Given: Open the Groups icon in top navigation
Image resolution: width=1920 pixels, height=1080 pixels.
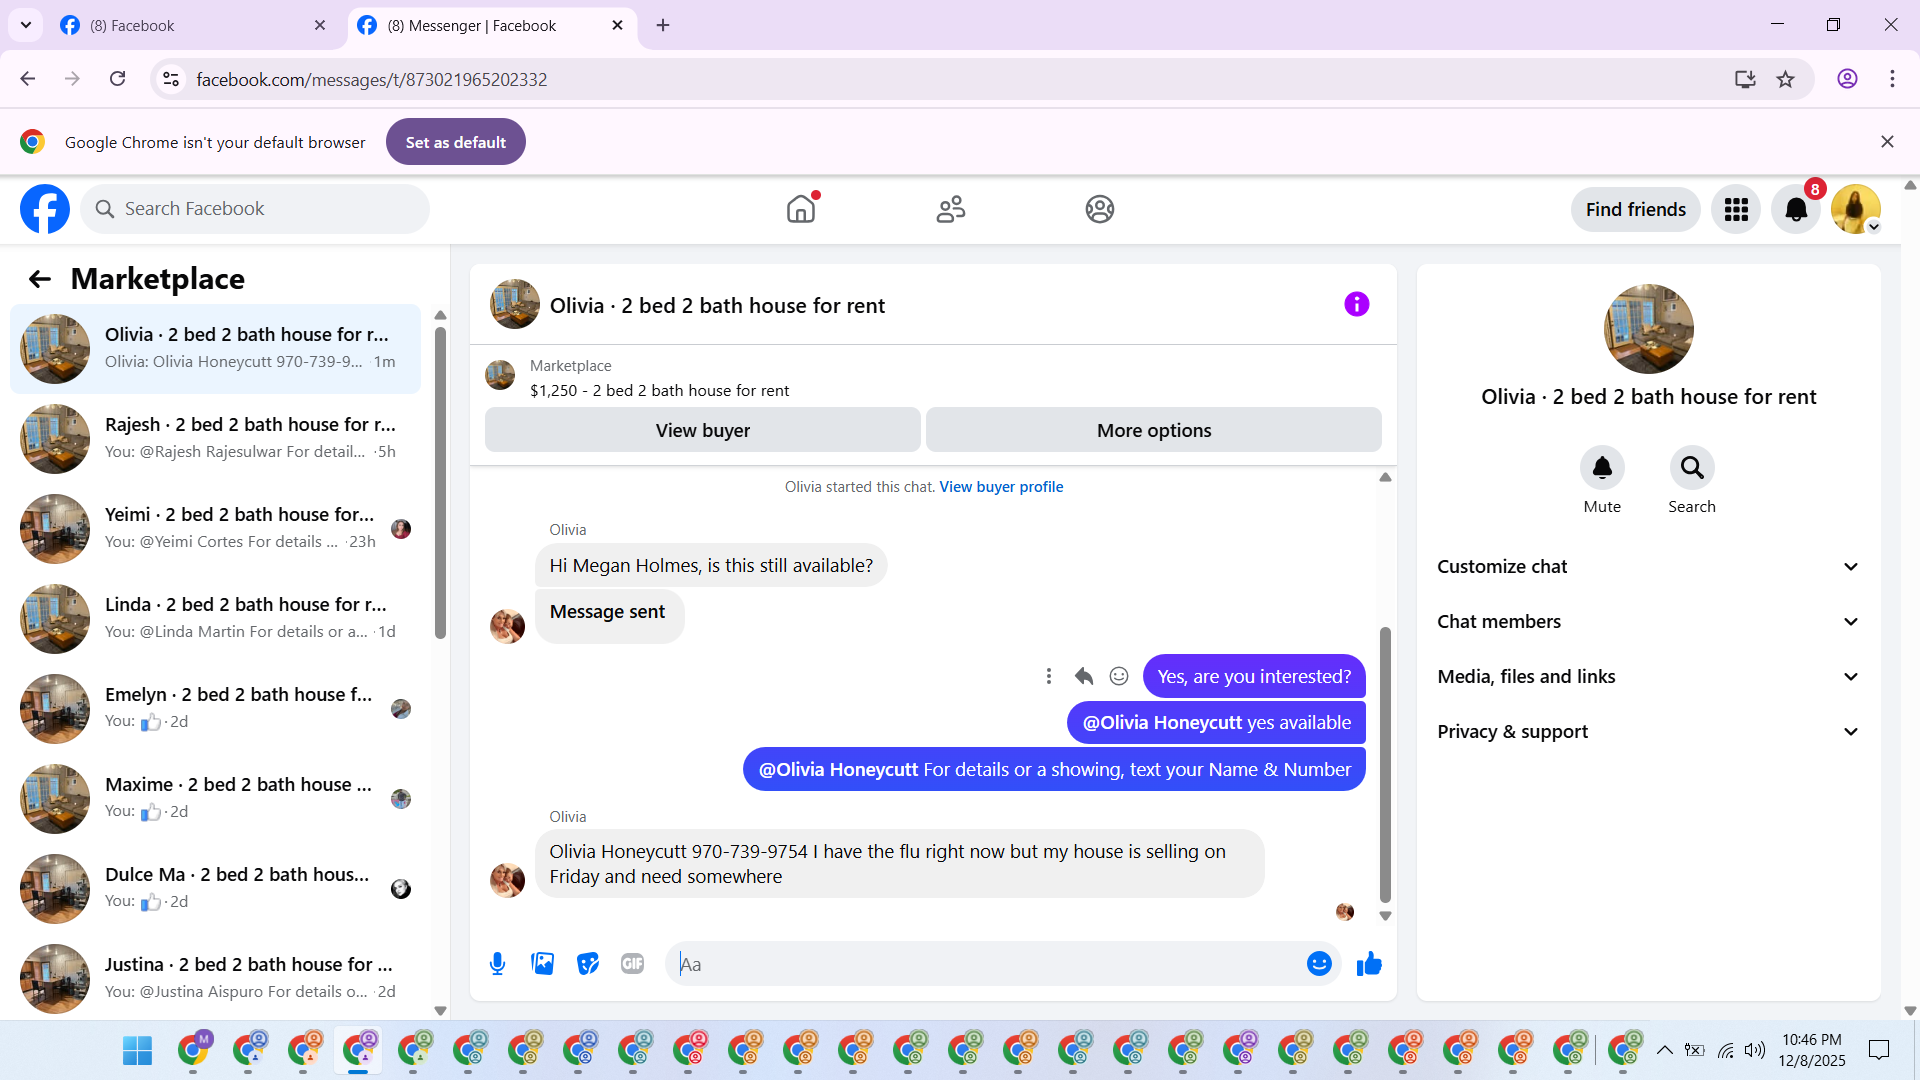Looking at the screenshot, I should (x=1100, y=209).
